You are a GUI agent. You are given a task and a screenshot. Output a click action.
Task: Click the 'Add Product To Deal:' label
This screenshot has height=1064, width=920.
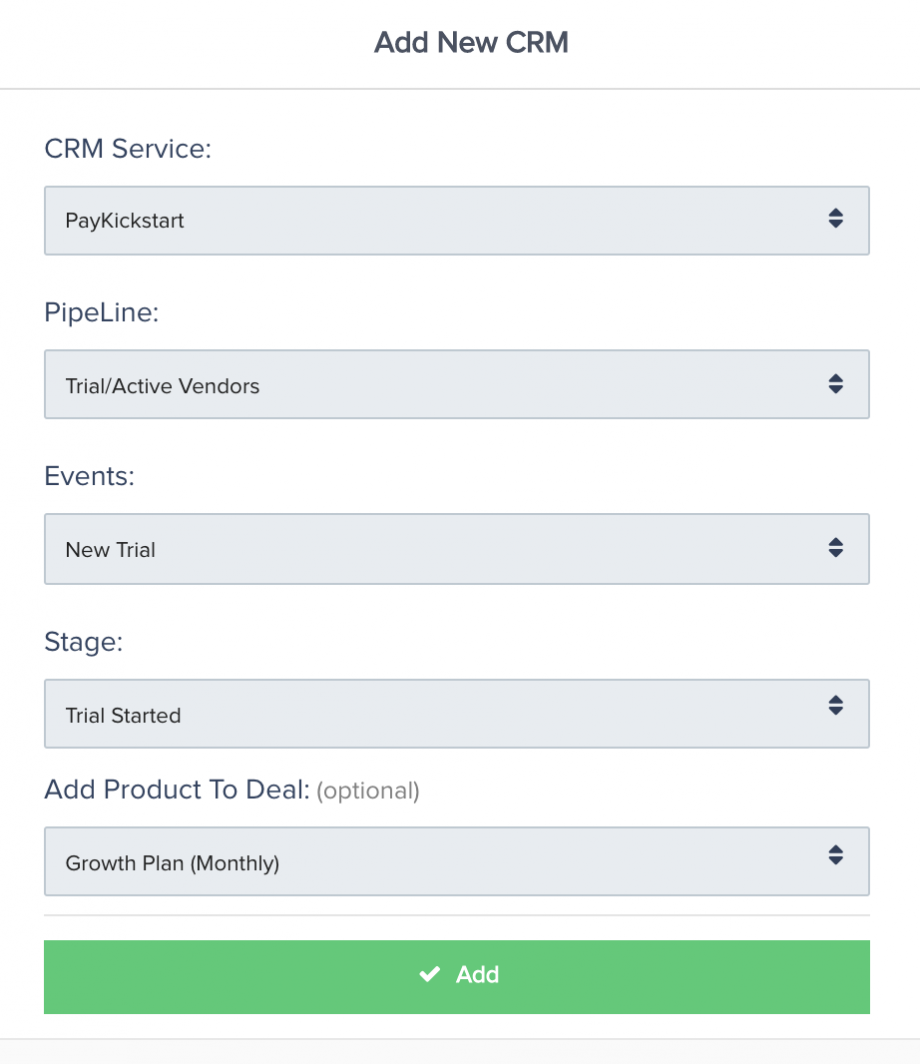(x=177, y=790)
